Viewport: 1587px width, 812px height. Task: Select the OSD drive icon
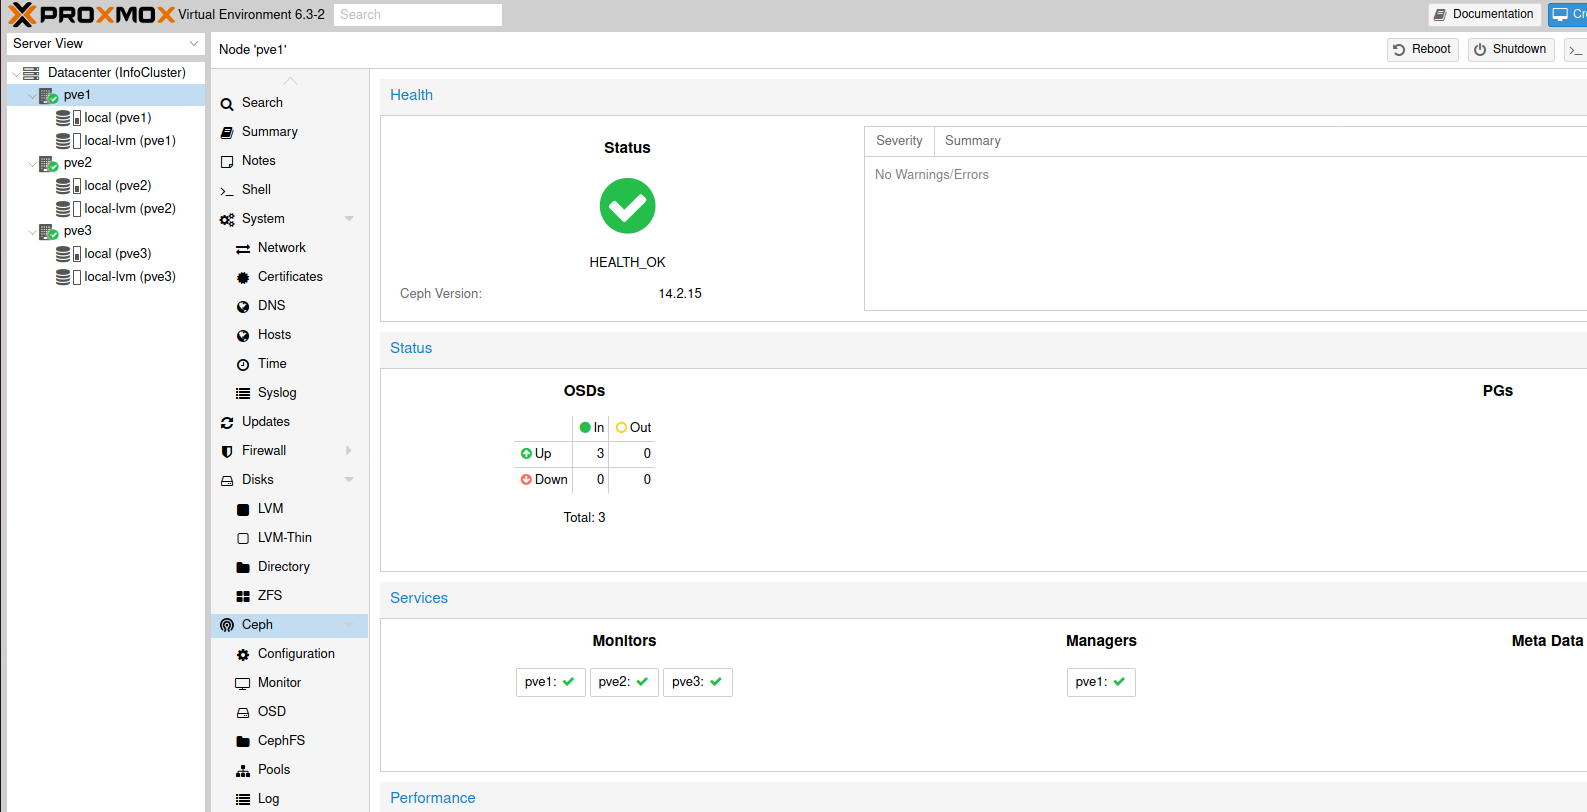point(243,713)
